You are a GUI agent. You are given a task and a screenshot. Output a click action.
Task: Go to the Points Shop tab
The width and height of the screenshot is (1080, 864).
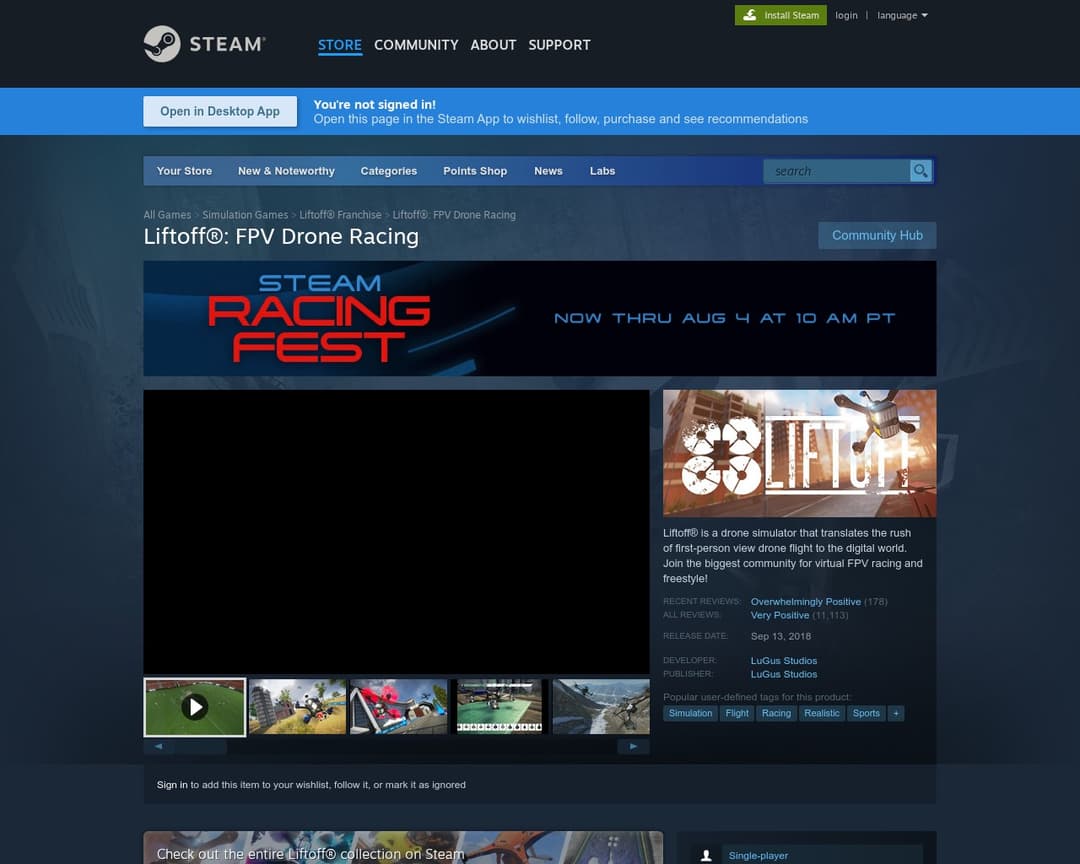click(x=475, y=171)
